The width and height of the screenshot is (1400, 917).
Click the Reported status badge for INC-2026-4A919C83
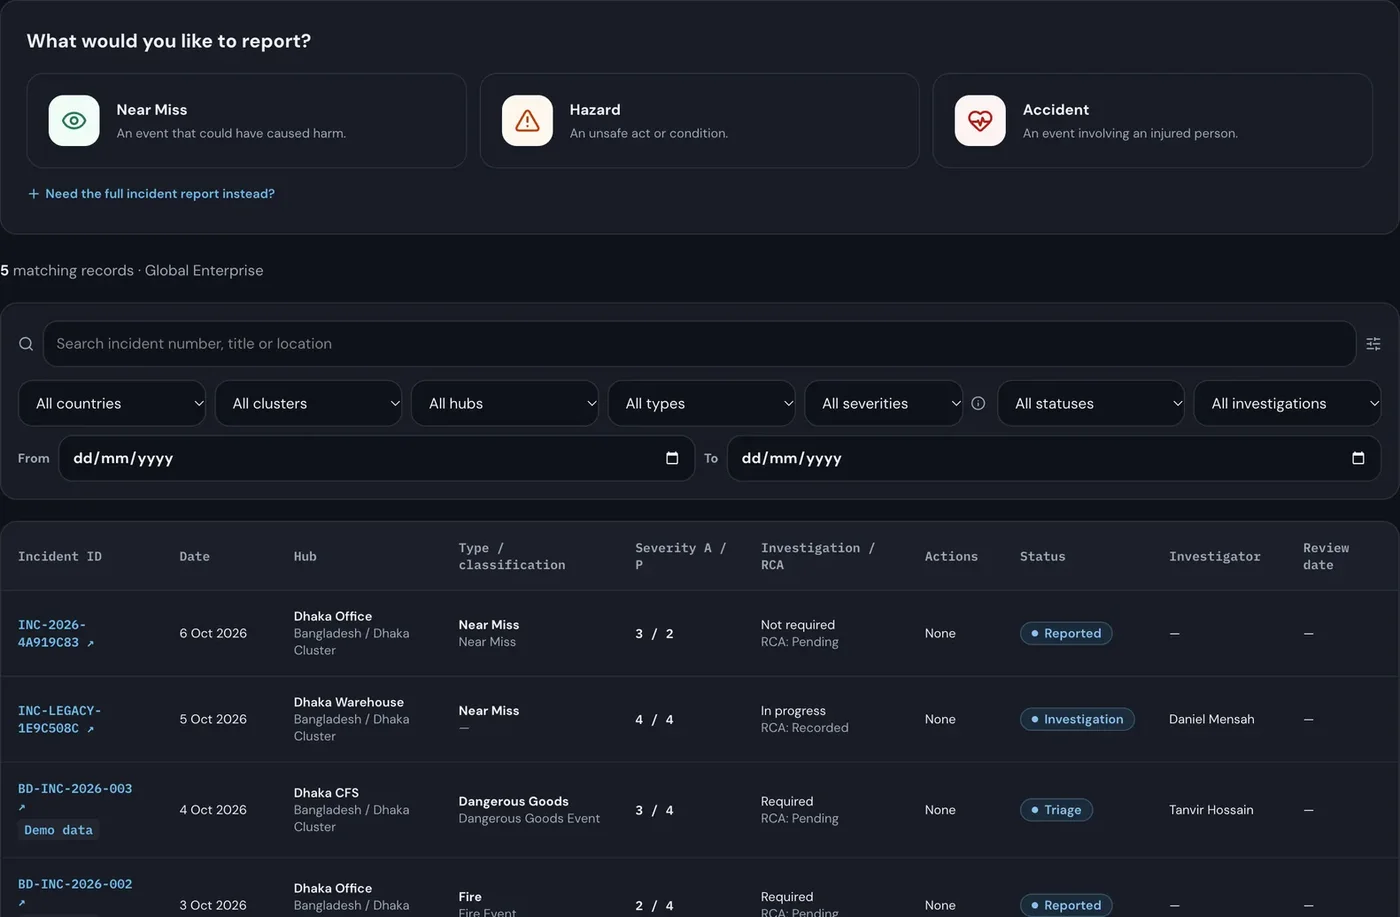(x=1066, y=634)
